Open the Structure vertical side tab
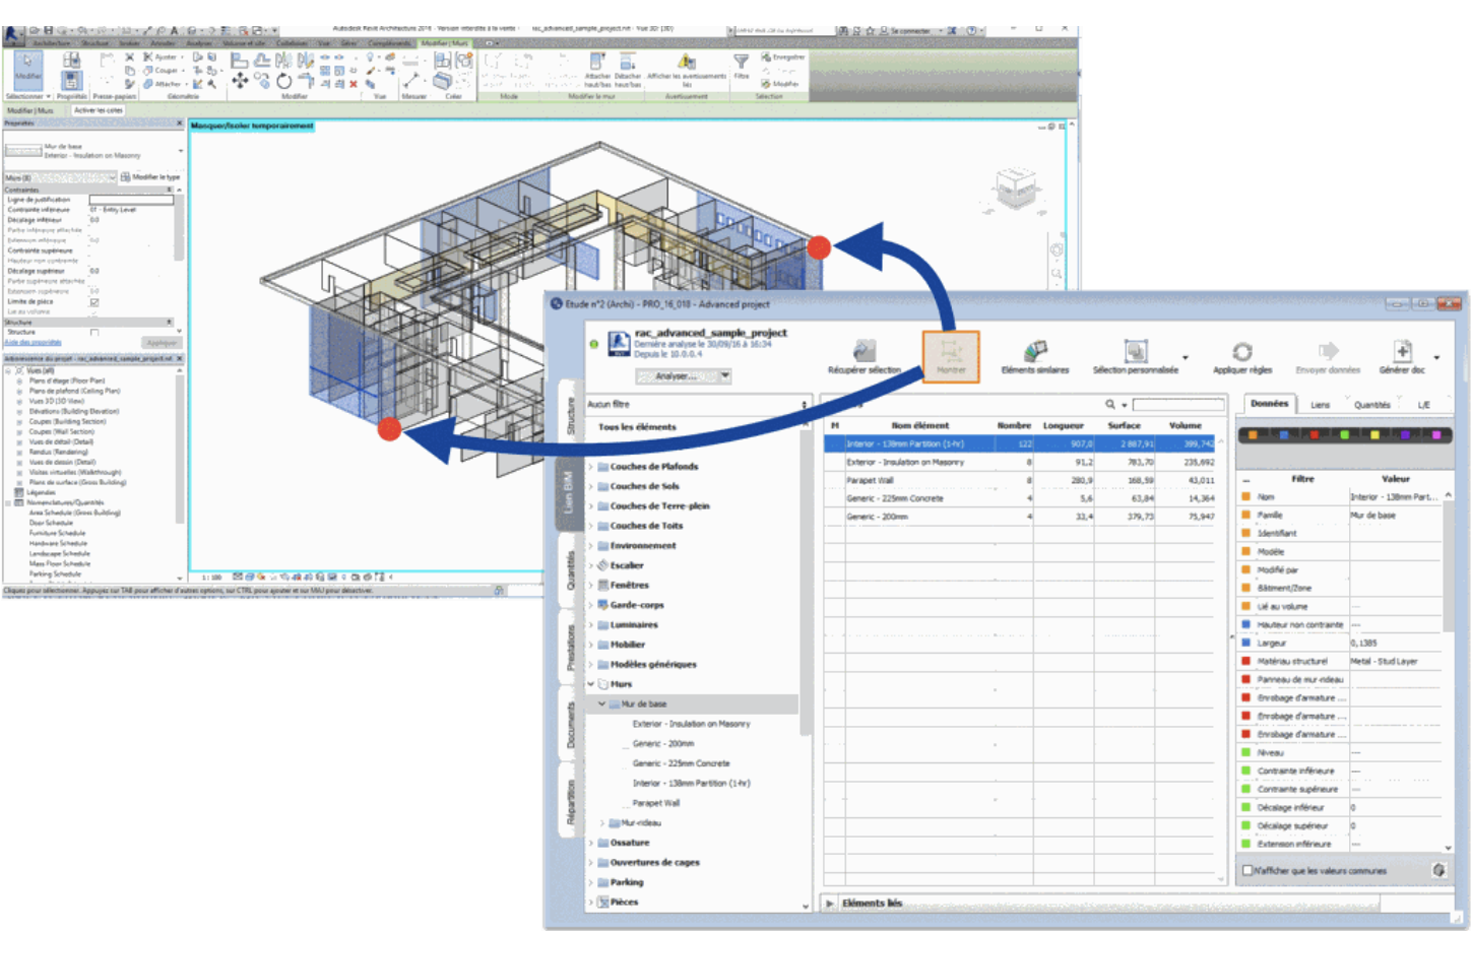Image resolution: width=1476 pixels, height=956 pixels. tap(571, 416)
